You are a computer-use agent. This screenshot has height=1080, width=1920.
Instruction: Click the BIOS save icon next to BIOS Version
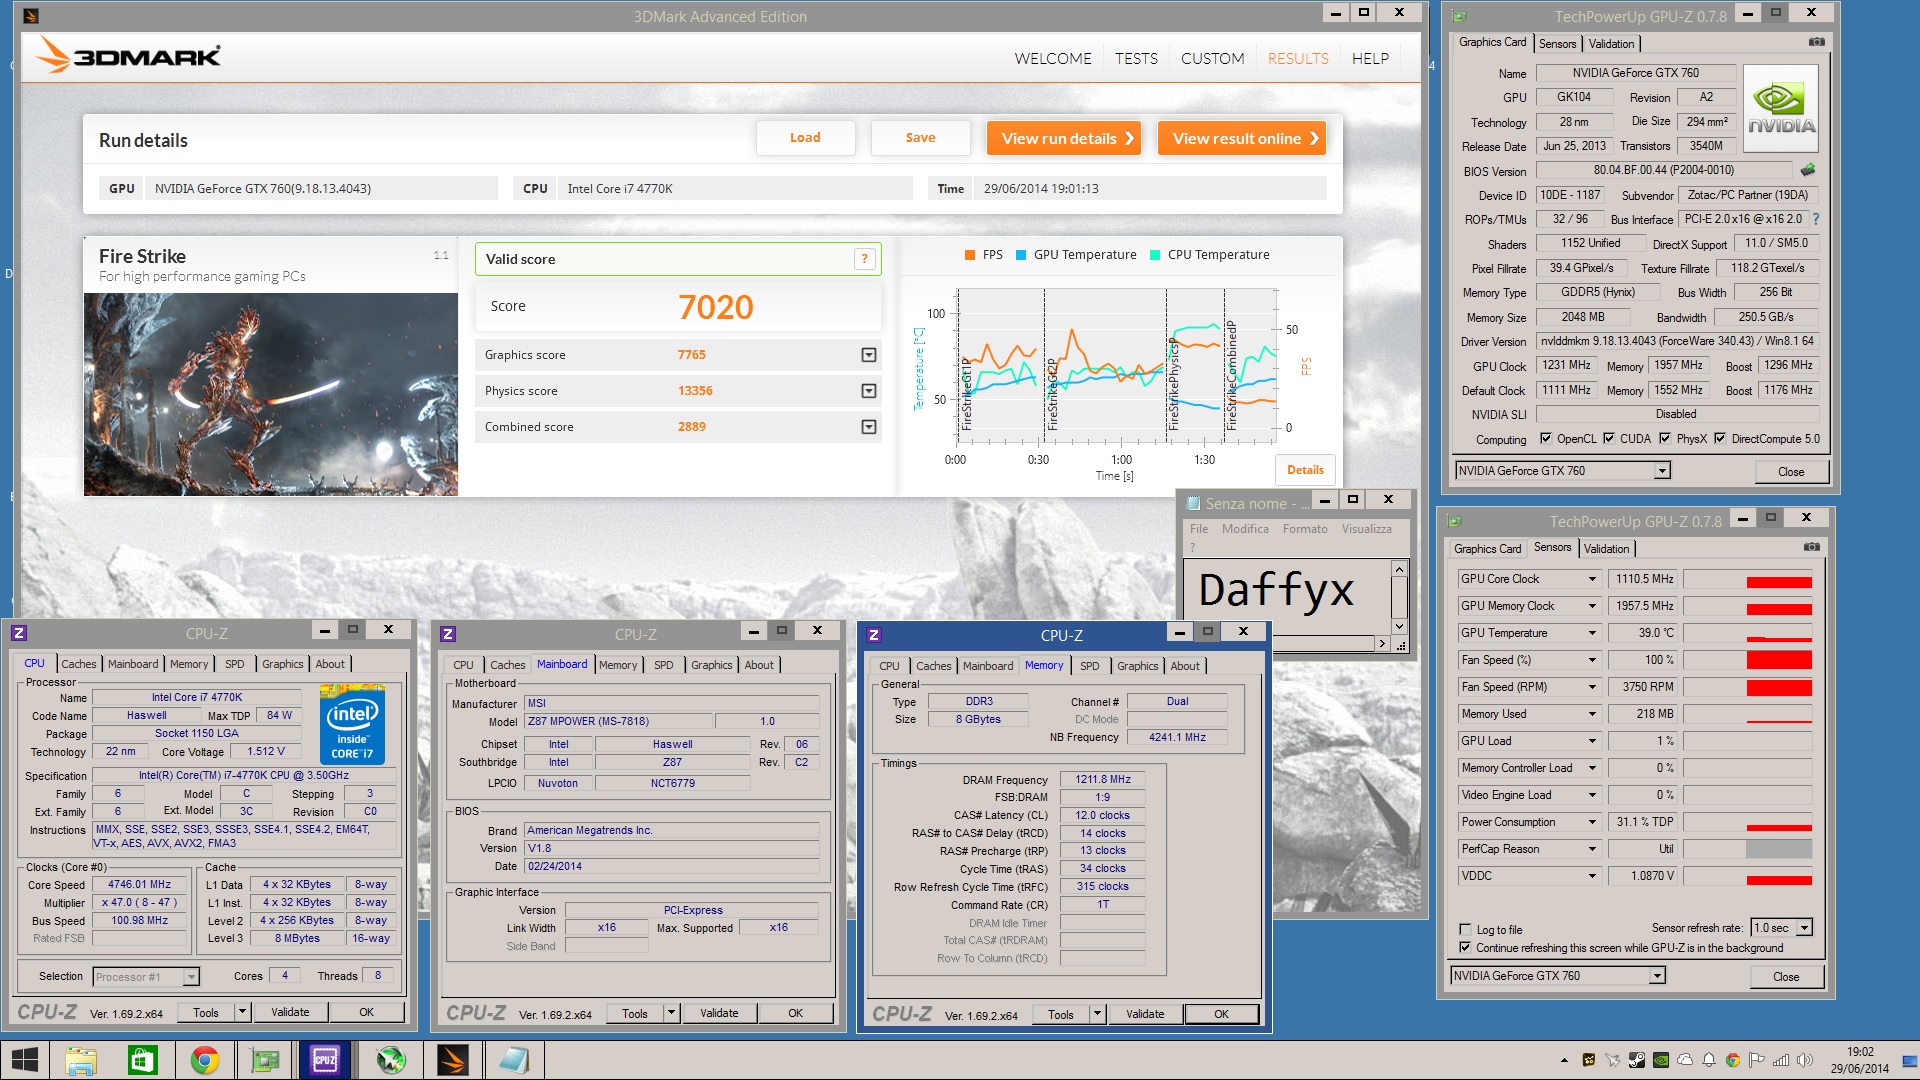coord(1808,170)
